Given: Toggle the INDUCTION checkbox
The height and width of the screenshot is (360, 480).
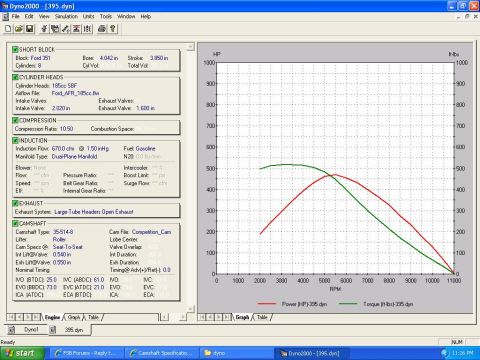Looking at the screenshot, I should coord(15,141).
